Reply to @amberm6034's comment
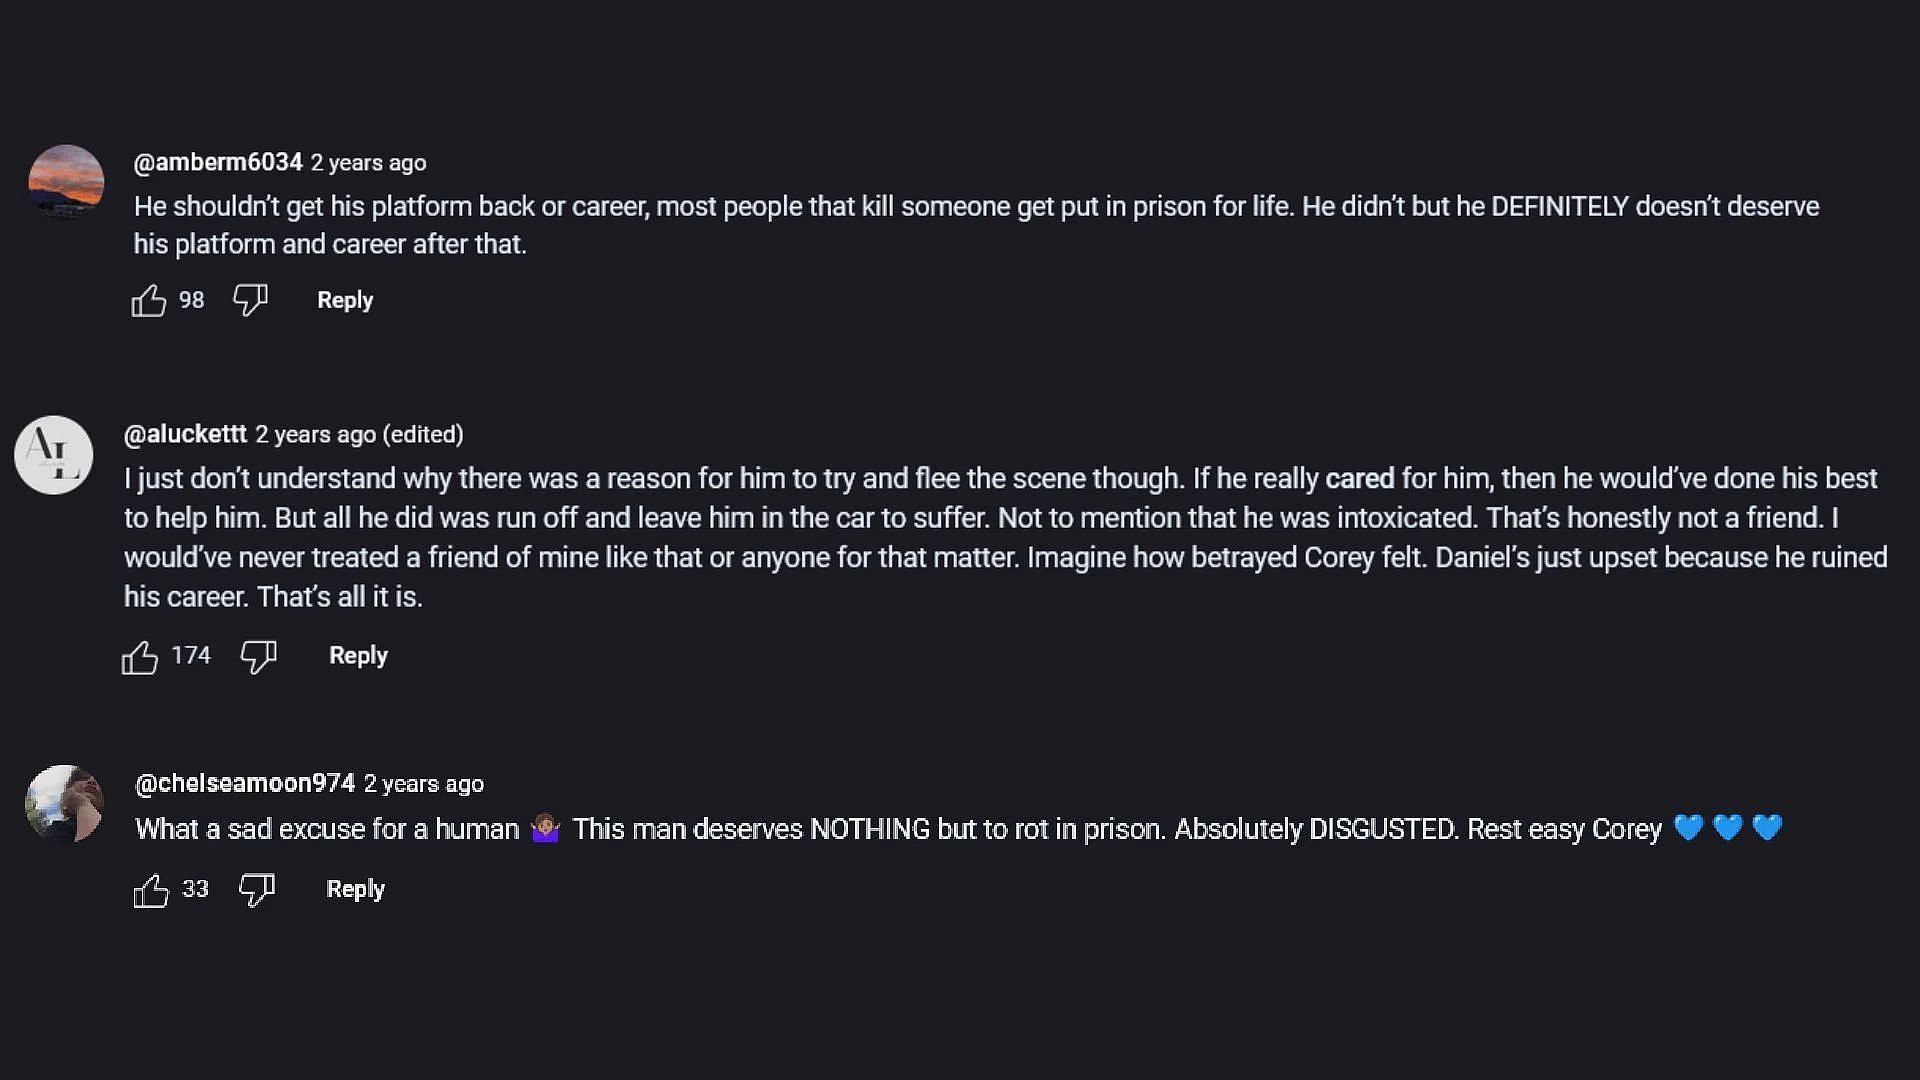 pyautogui.click(x=345, y=300)
